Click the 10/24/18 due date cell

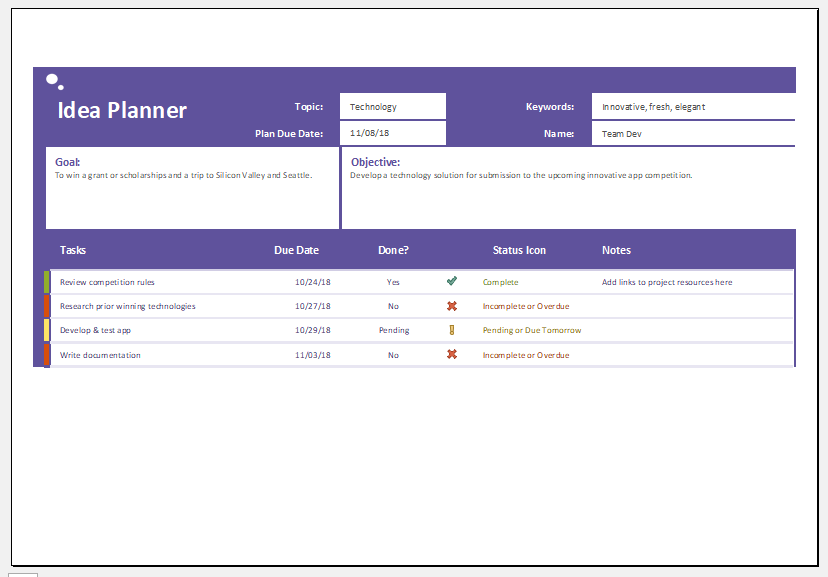(x=313, y=282)
